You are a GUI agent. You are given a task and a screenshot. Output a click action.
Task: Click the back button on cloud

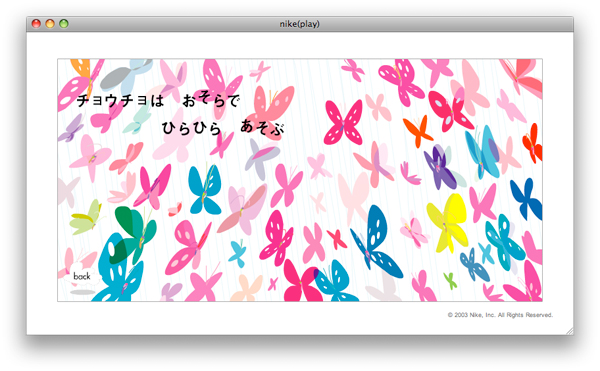click(x=82, y=276)
